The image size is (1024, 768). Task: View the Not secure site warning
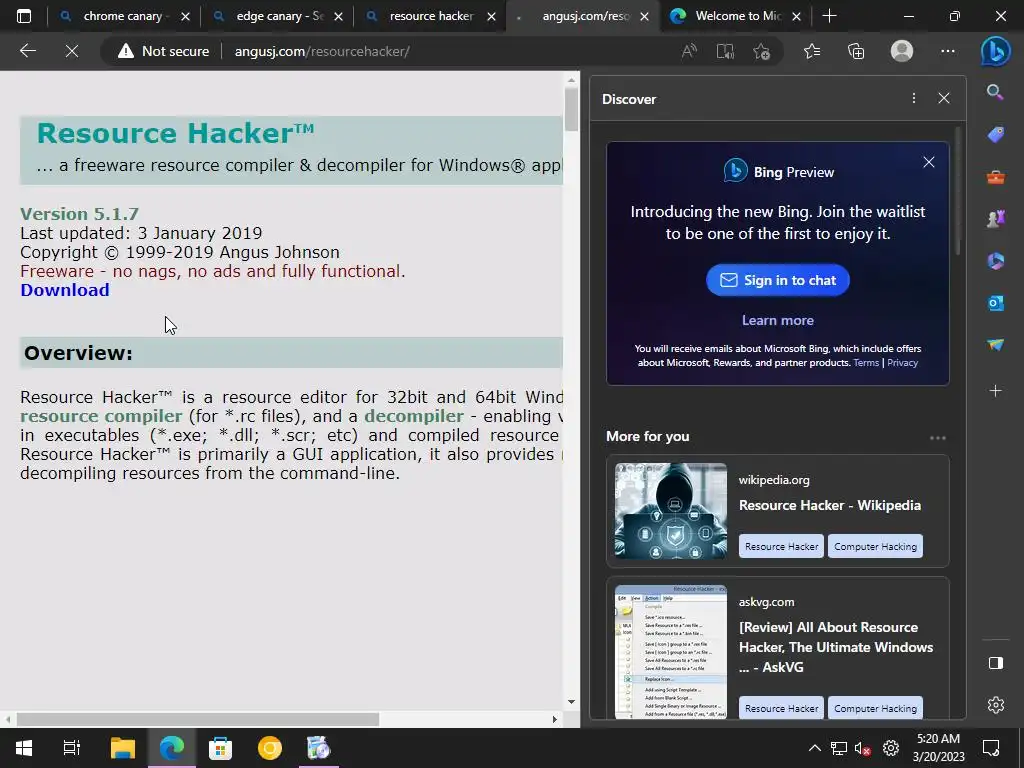click(163, 51)
